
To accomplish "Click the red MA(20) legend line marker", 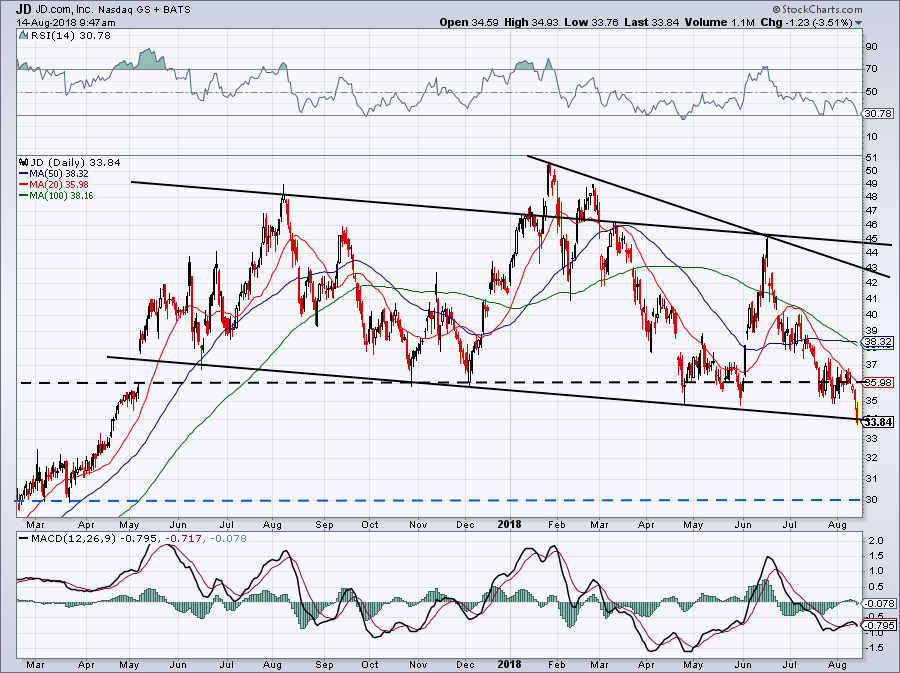I will tap(23, 184).
